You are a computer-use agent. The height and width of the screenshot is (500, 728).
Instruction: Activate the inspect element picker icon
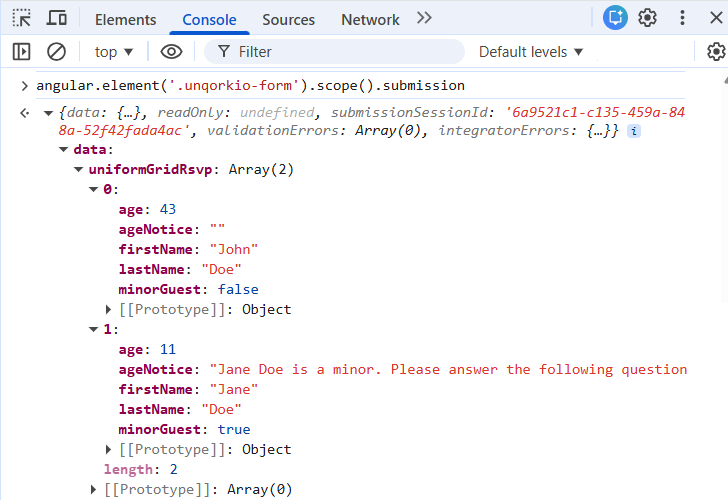[x=21, y=19]
